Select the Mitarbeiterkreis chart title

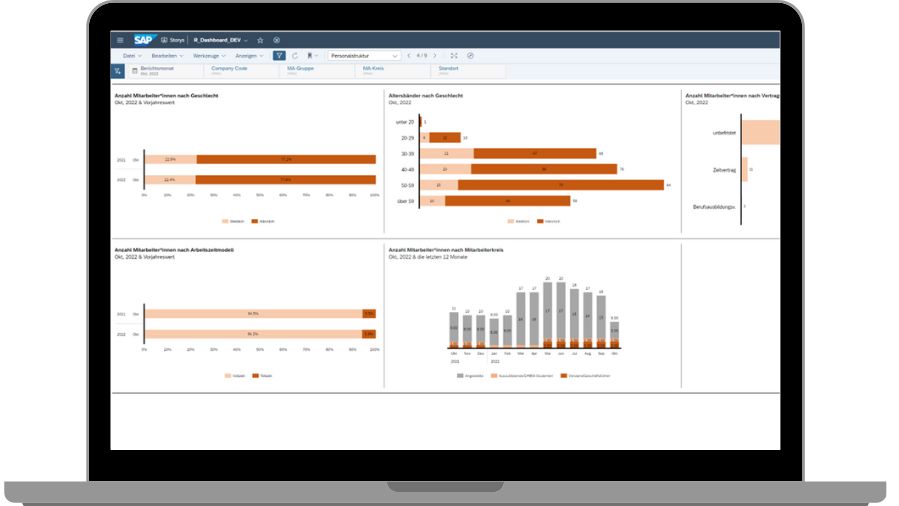pyautogui.click(x=446, y=250)
